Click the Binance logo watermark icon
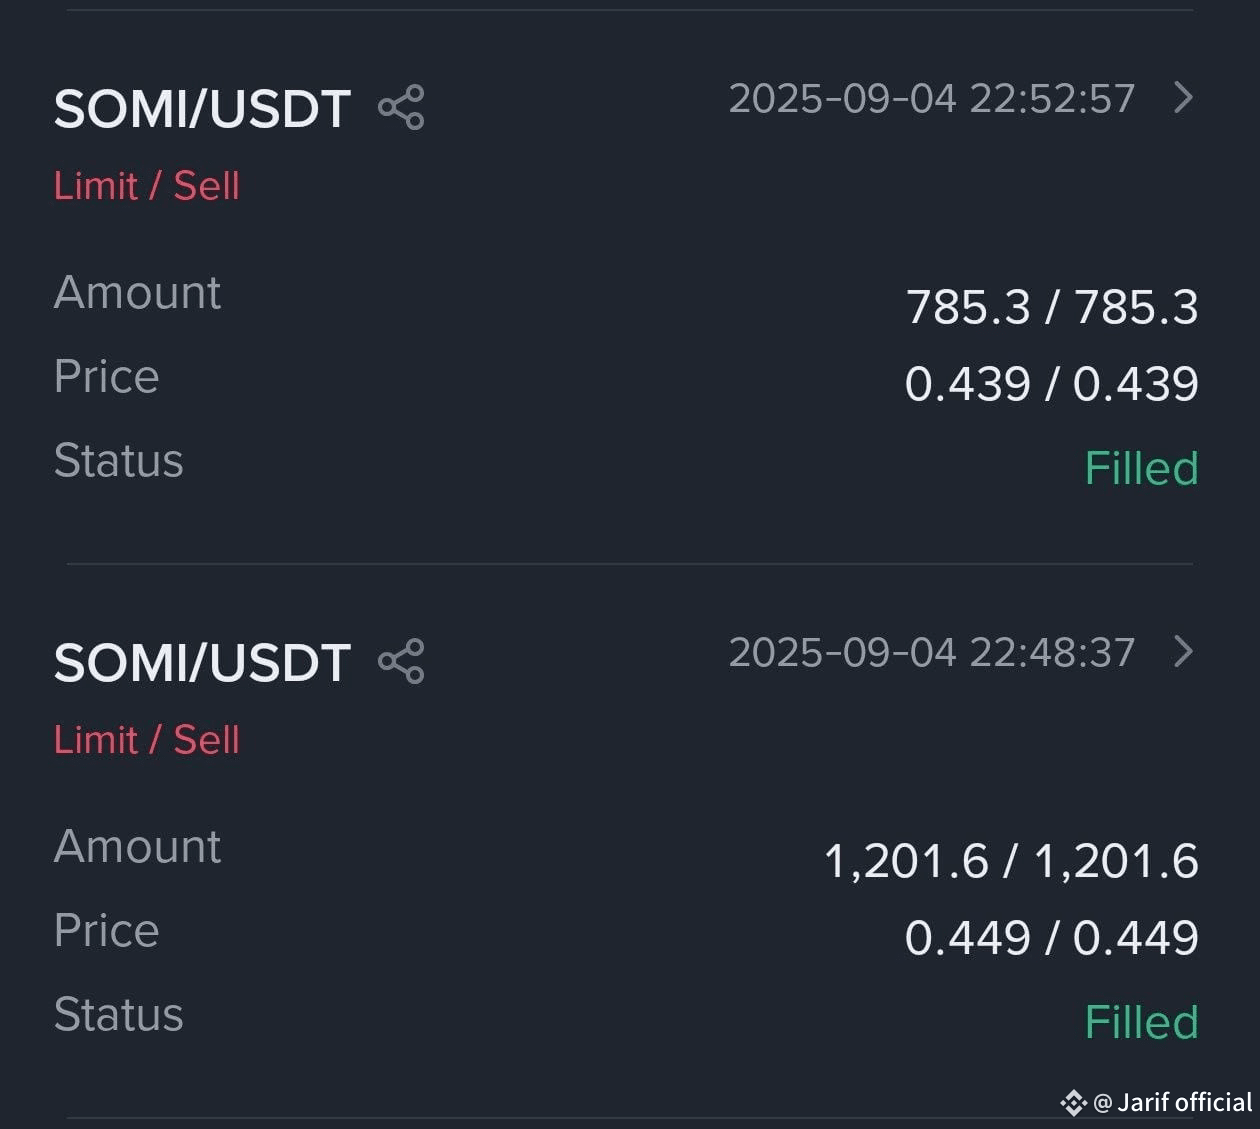The height and width of the screenshot is (1129, 1260). click(1073, 1103)
